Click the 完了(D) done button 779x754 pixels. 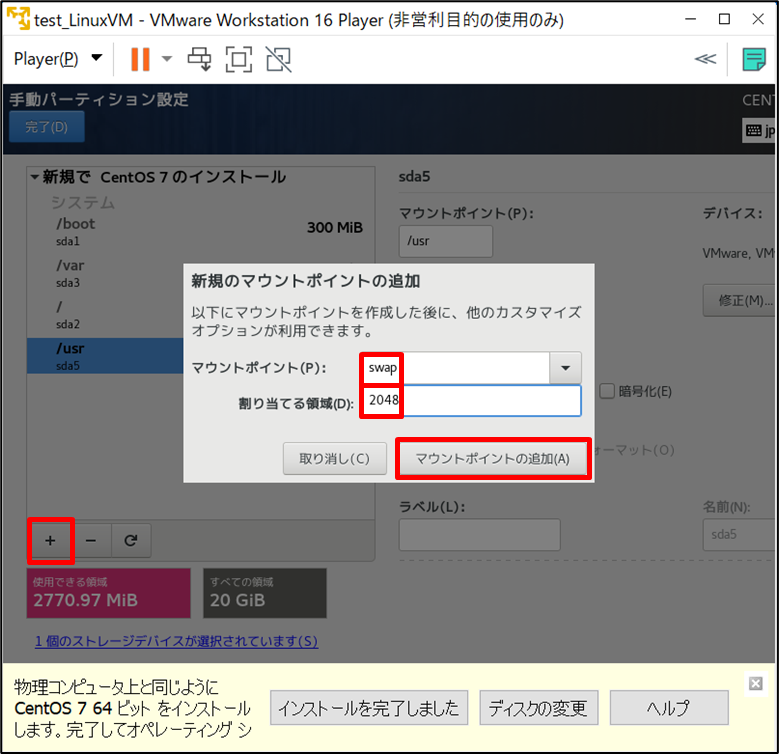pyautogui.click(x=47, y=127)
